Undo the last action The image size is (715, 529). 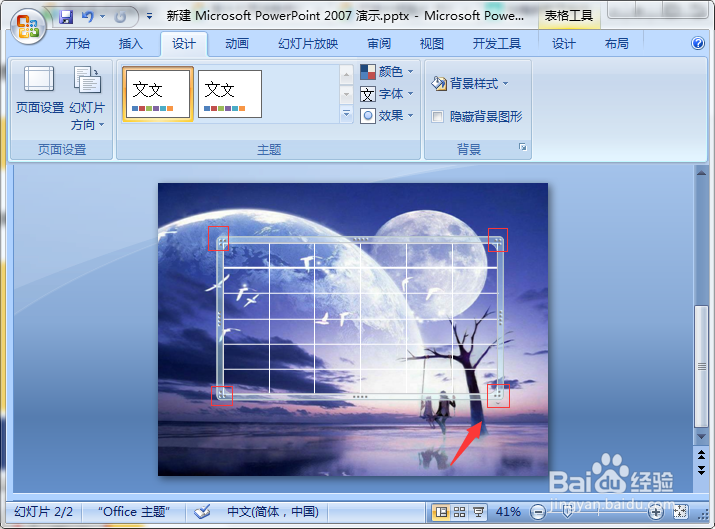[x=87, y=17]
